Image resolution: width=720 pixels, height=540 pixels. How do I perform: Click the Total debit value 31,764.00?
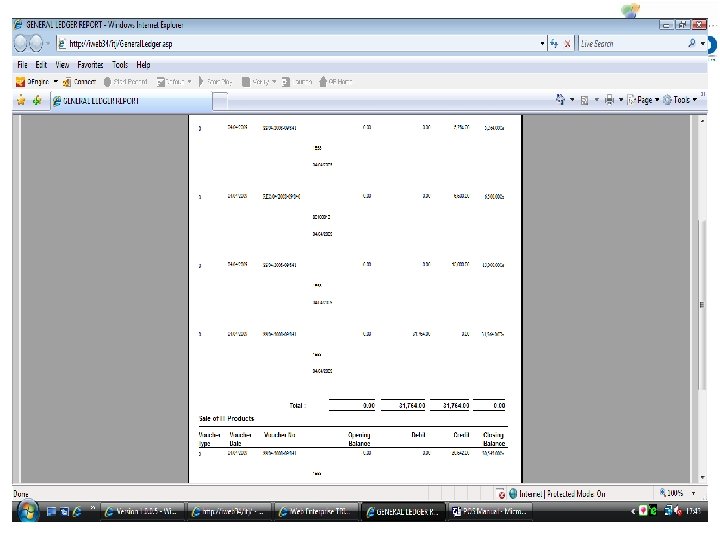coord(412,405)
